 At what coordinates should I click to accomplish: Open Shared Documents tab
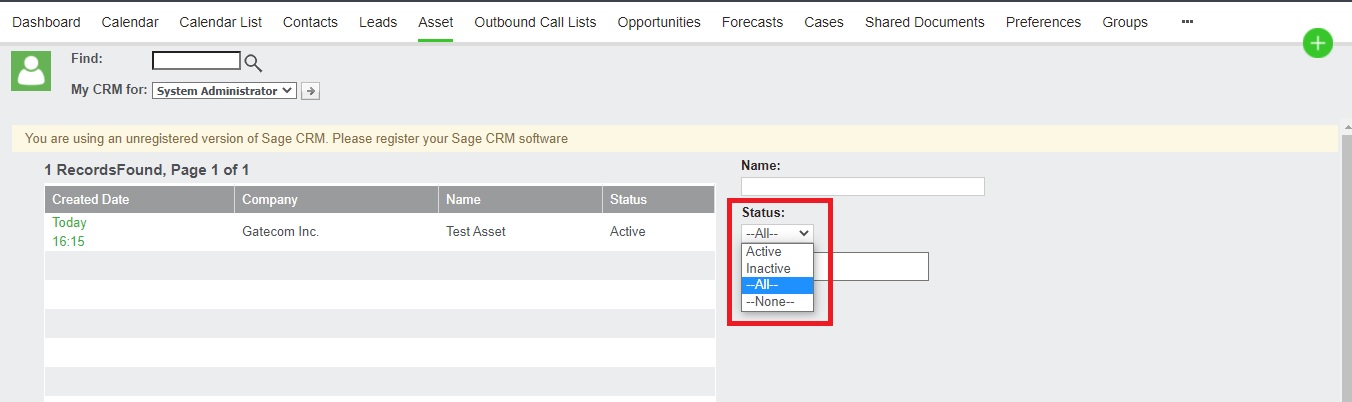coord(925,22)
